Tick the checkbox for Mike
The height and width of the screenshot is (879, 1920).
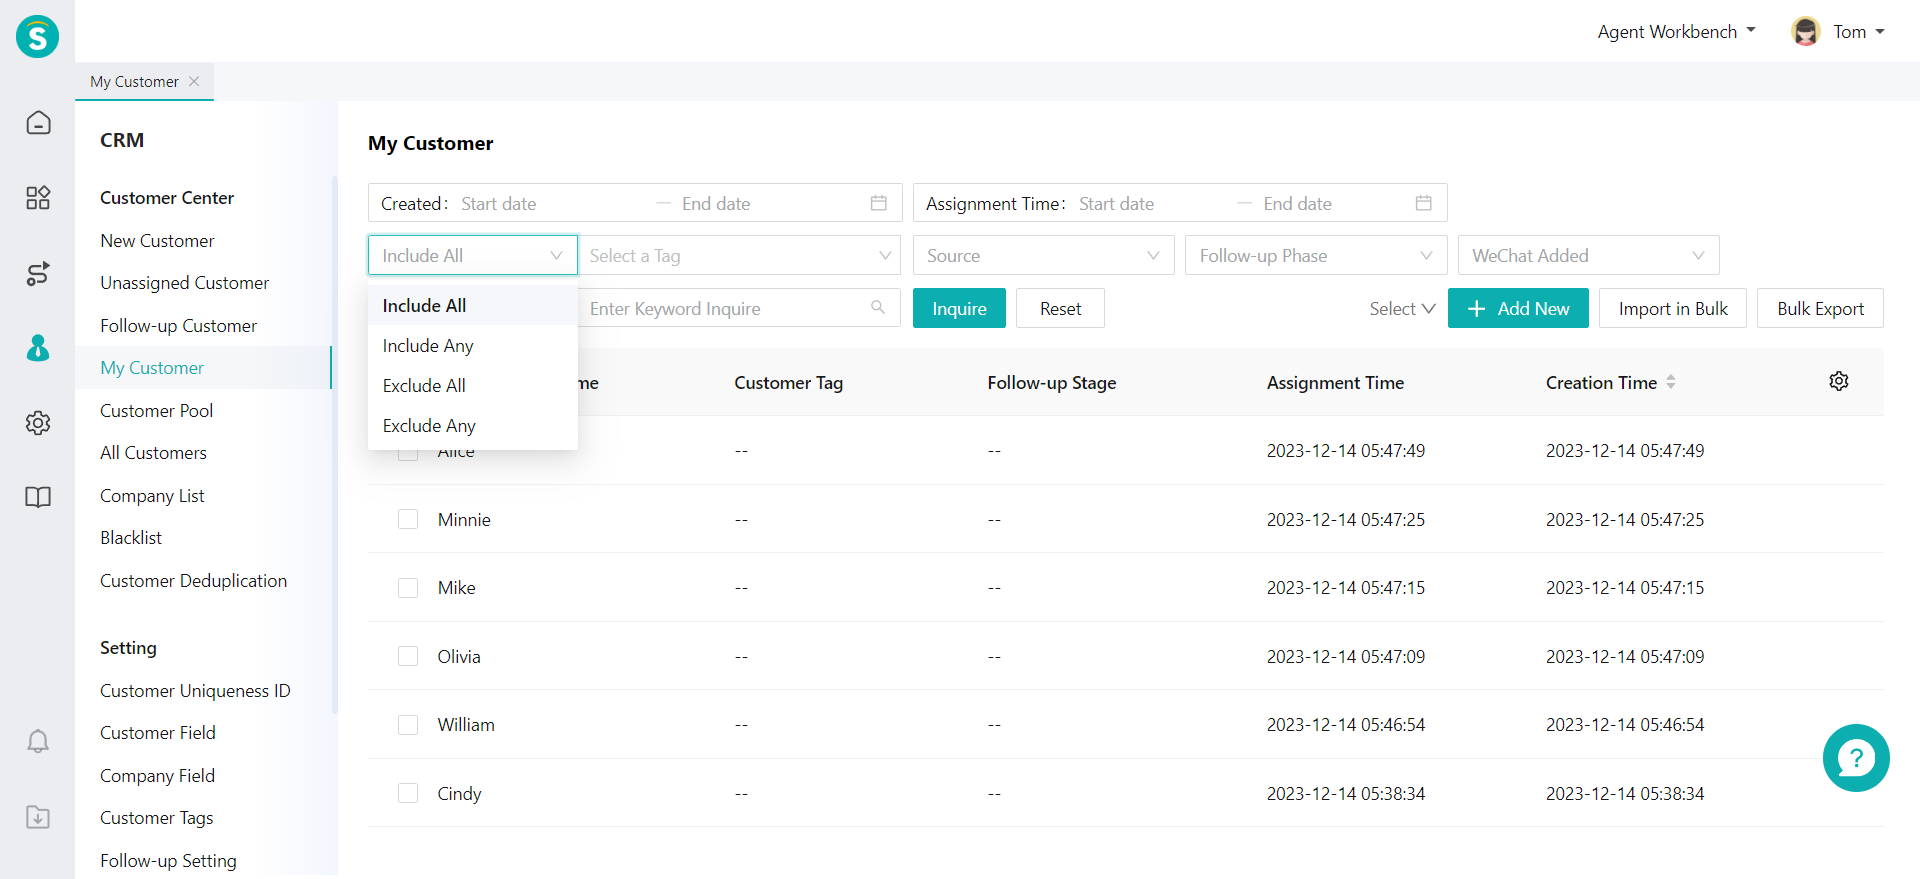click(408, 588)
